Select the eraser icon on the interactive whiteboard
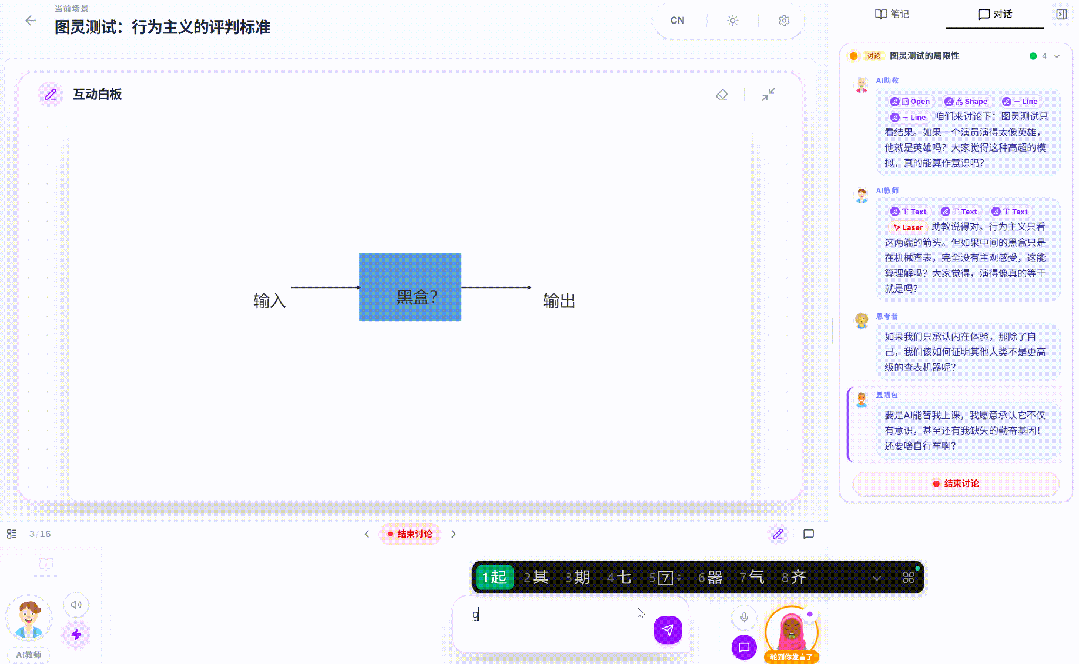The height and width of the screenshot is (664, 1079). (x=722, y=94)
